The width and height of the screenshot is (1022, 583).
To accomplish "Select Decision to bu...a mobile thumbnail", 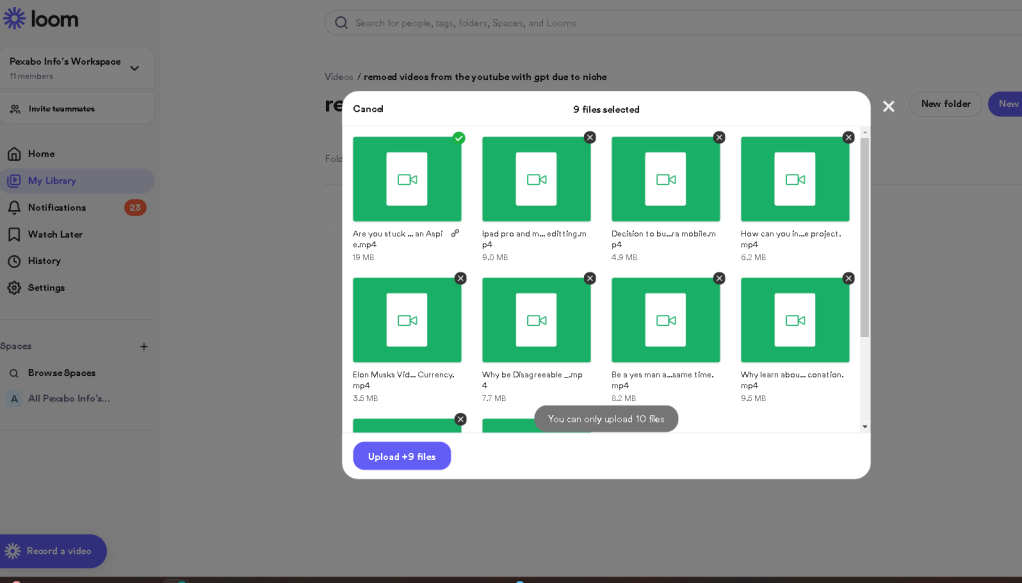I will click(x=665, y=179).
